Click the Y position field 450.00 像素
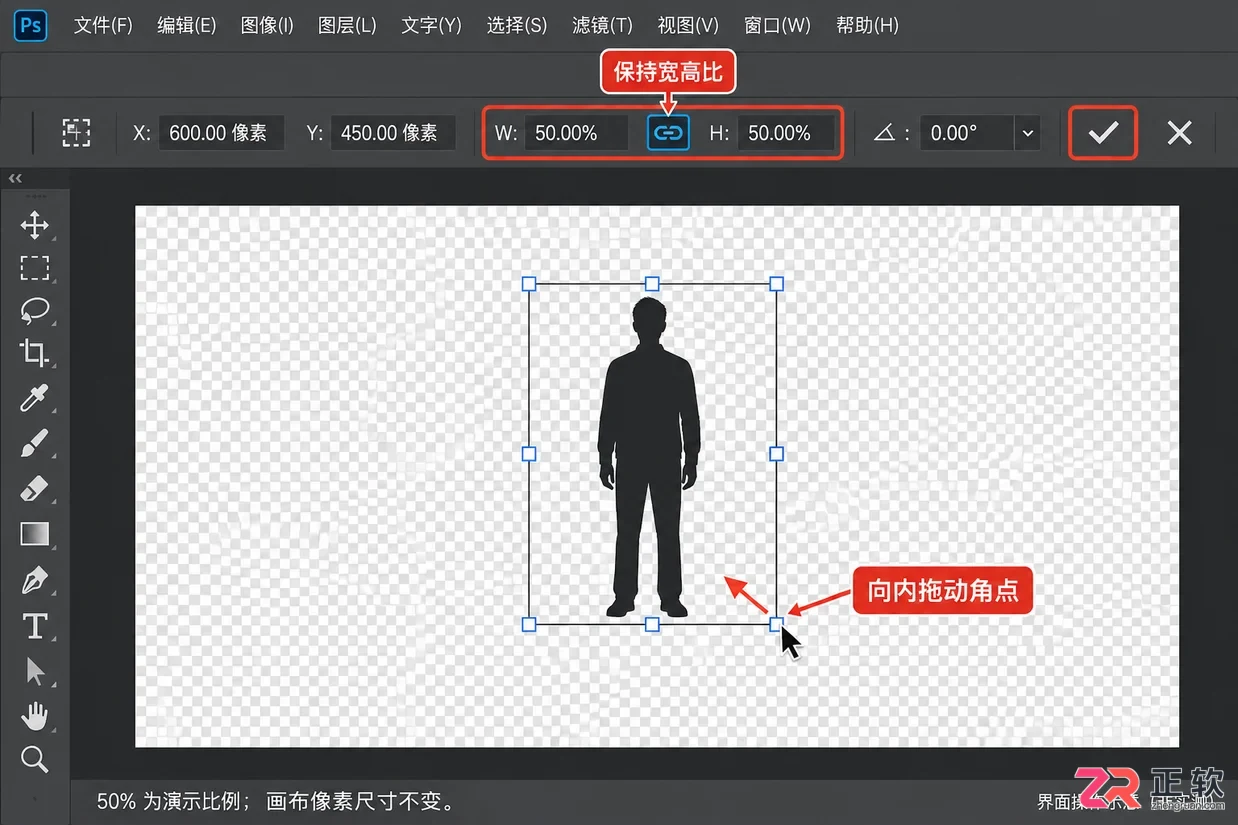1238x825 pixels. tap(393, 133)
